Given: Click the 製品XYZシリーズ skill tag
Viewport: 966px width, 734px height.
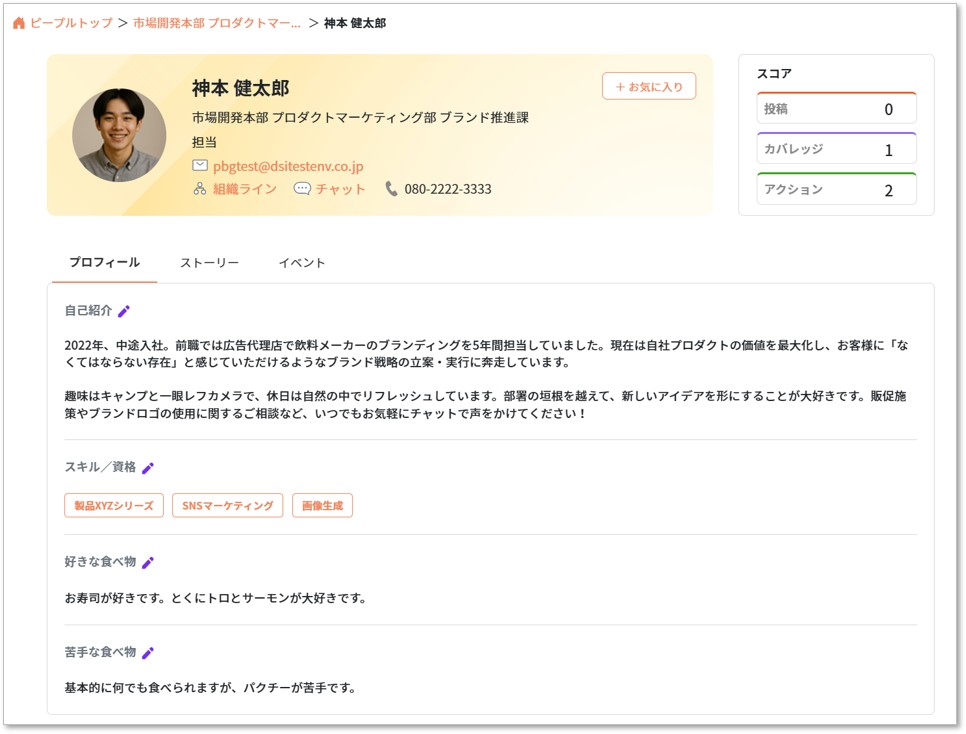Looking at the screenshot, I should (x=114, y=505).
